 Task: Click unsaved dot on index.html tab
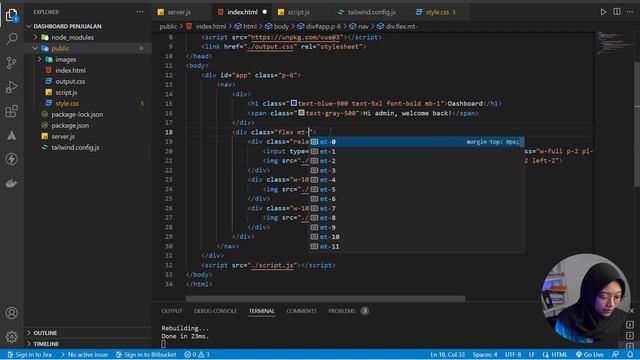[x=264, y=12]
